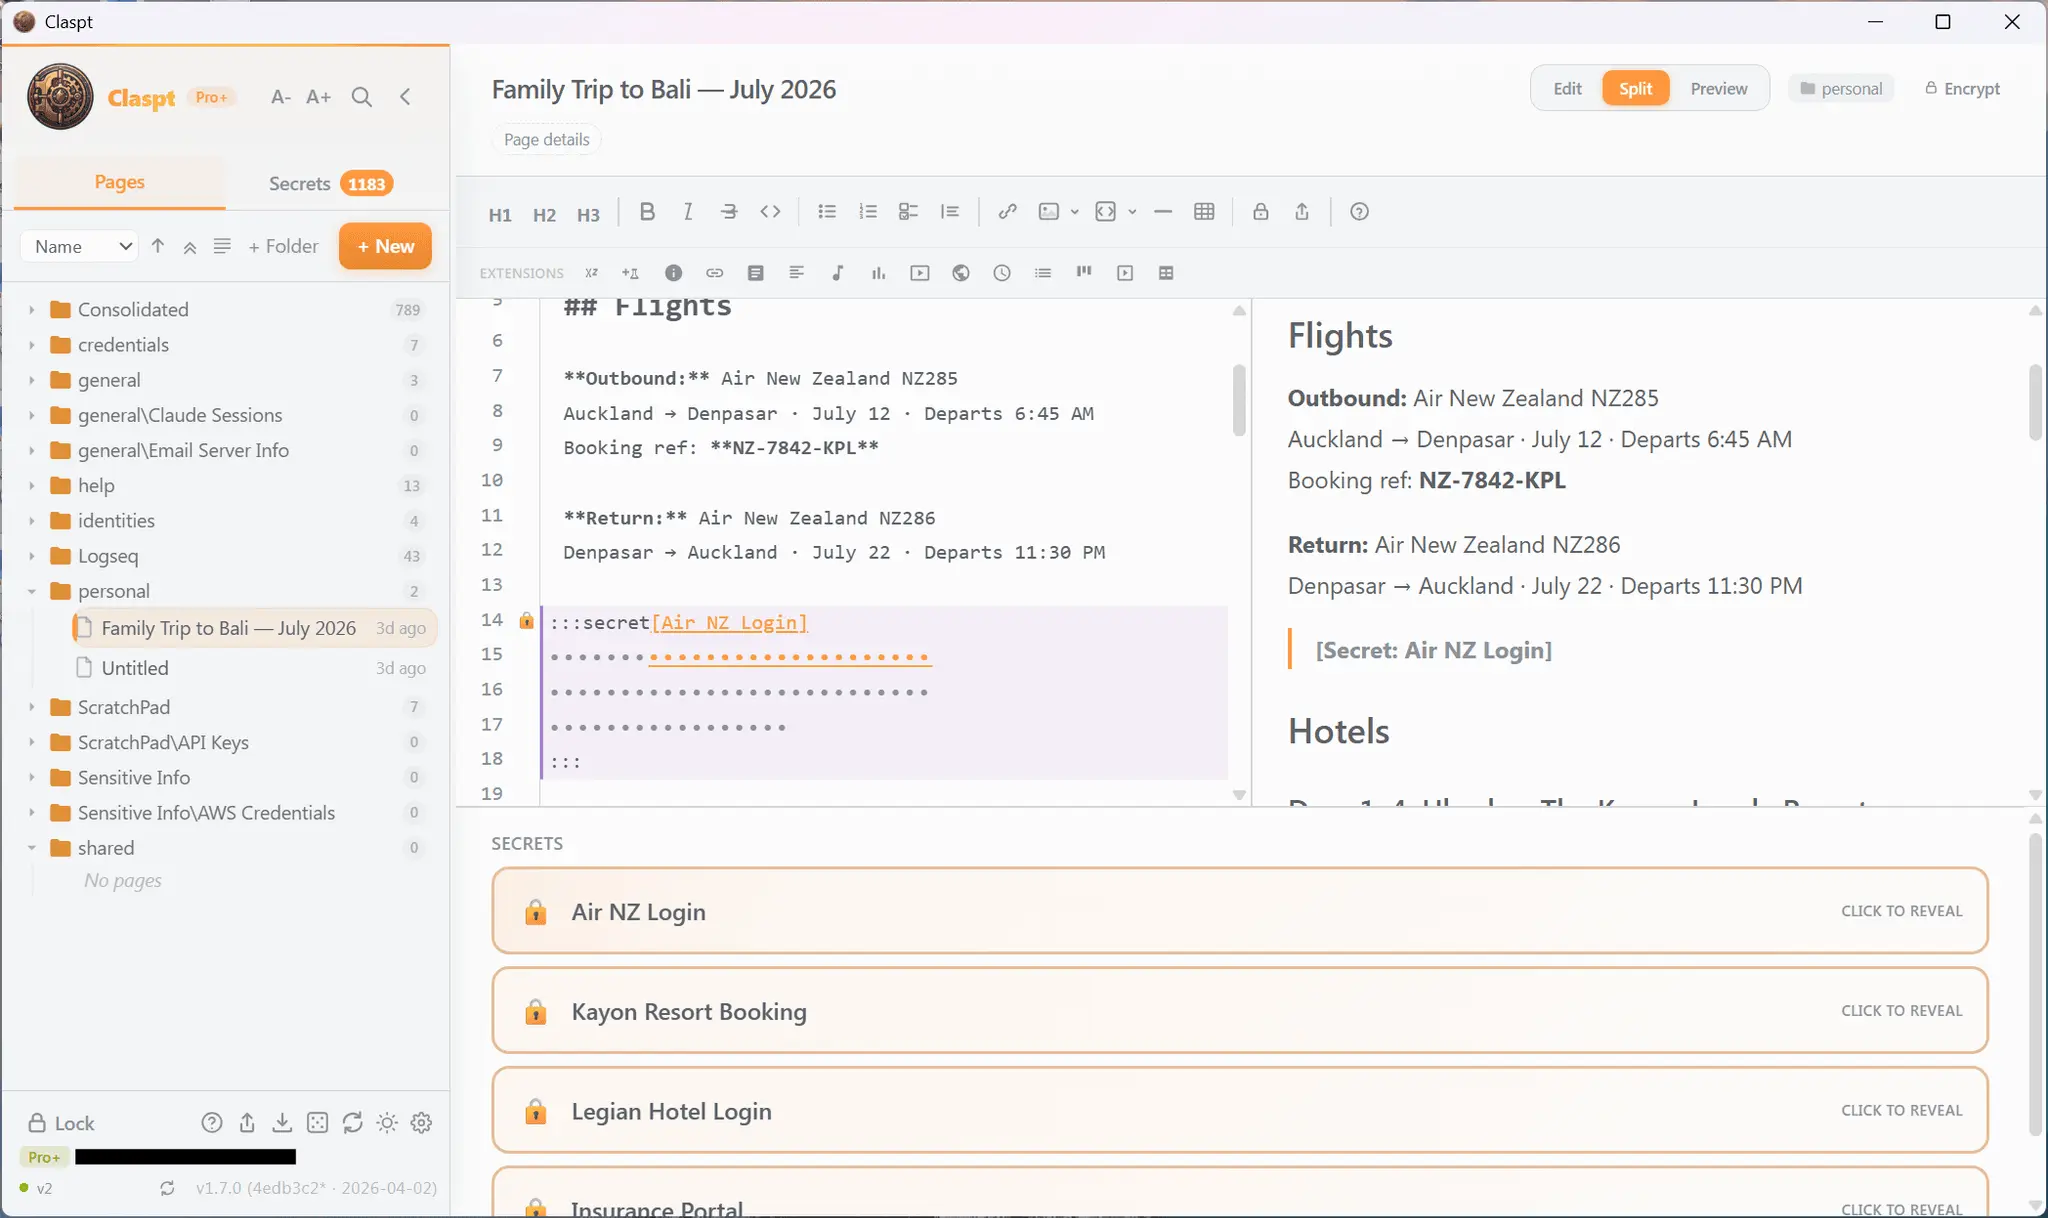This screenshot has height=1218, width=2048.
Task: Switch editor to Preview mode
Action: (1719, 89)
